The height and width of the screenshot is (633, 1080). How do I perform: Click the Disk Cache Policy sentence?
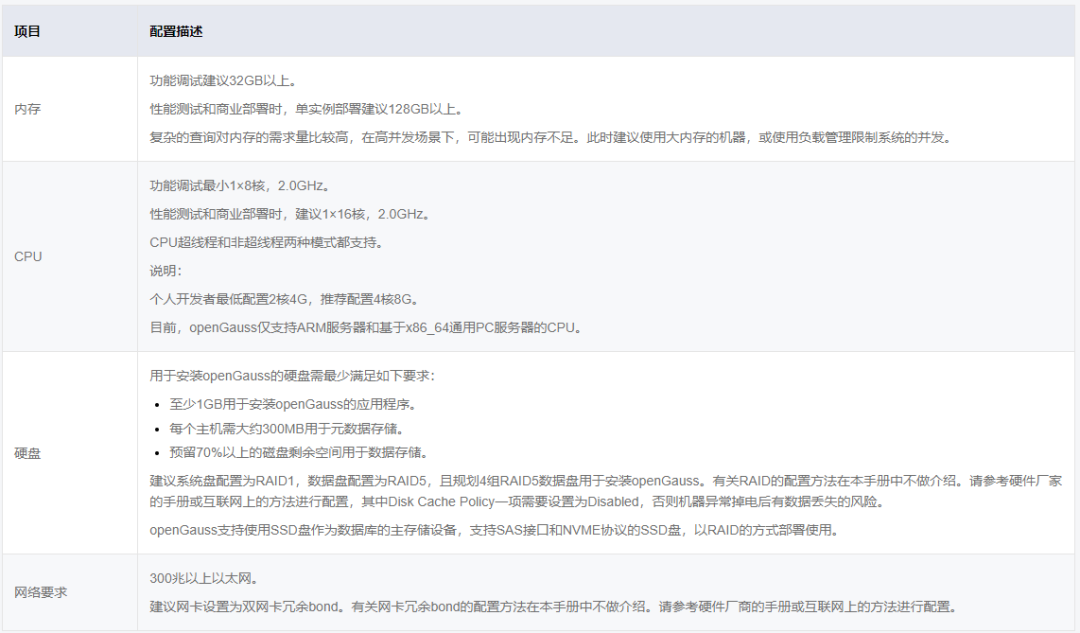(605, 491)
